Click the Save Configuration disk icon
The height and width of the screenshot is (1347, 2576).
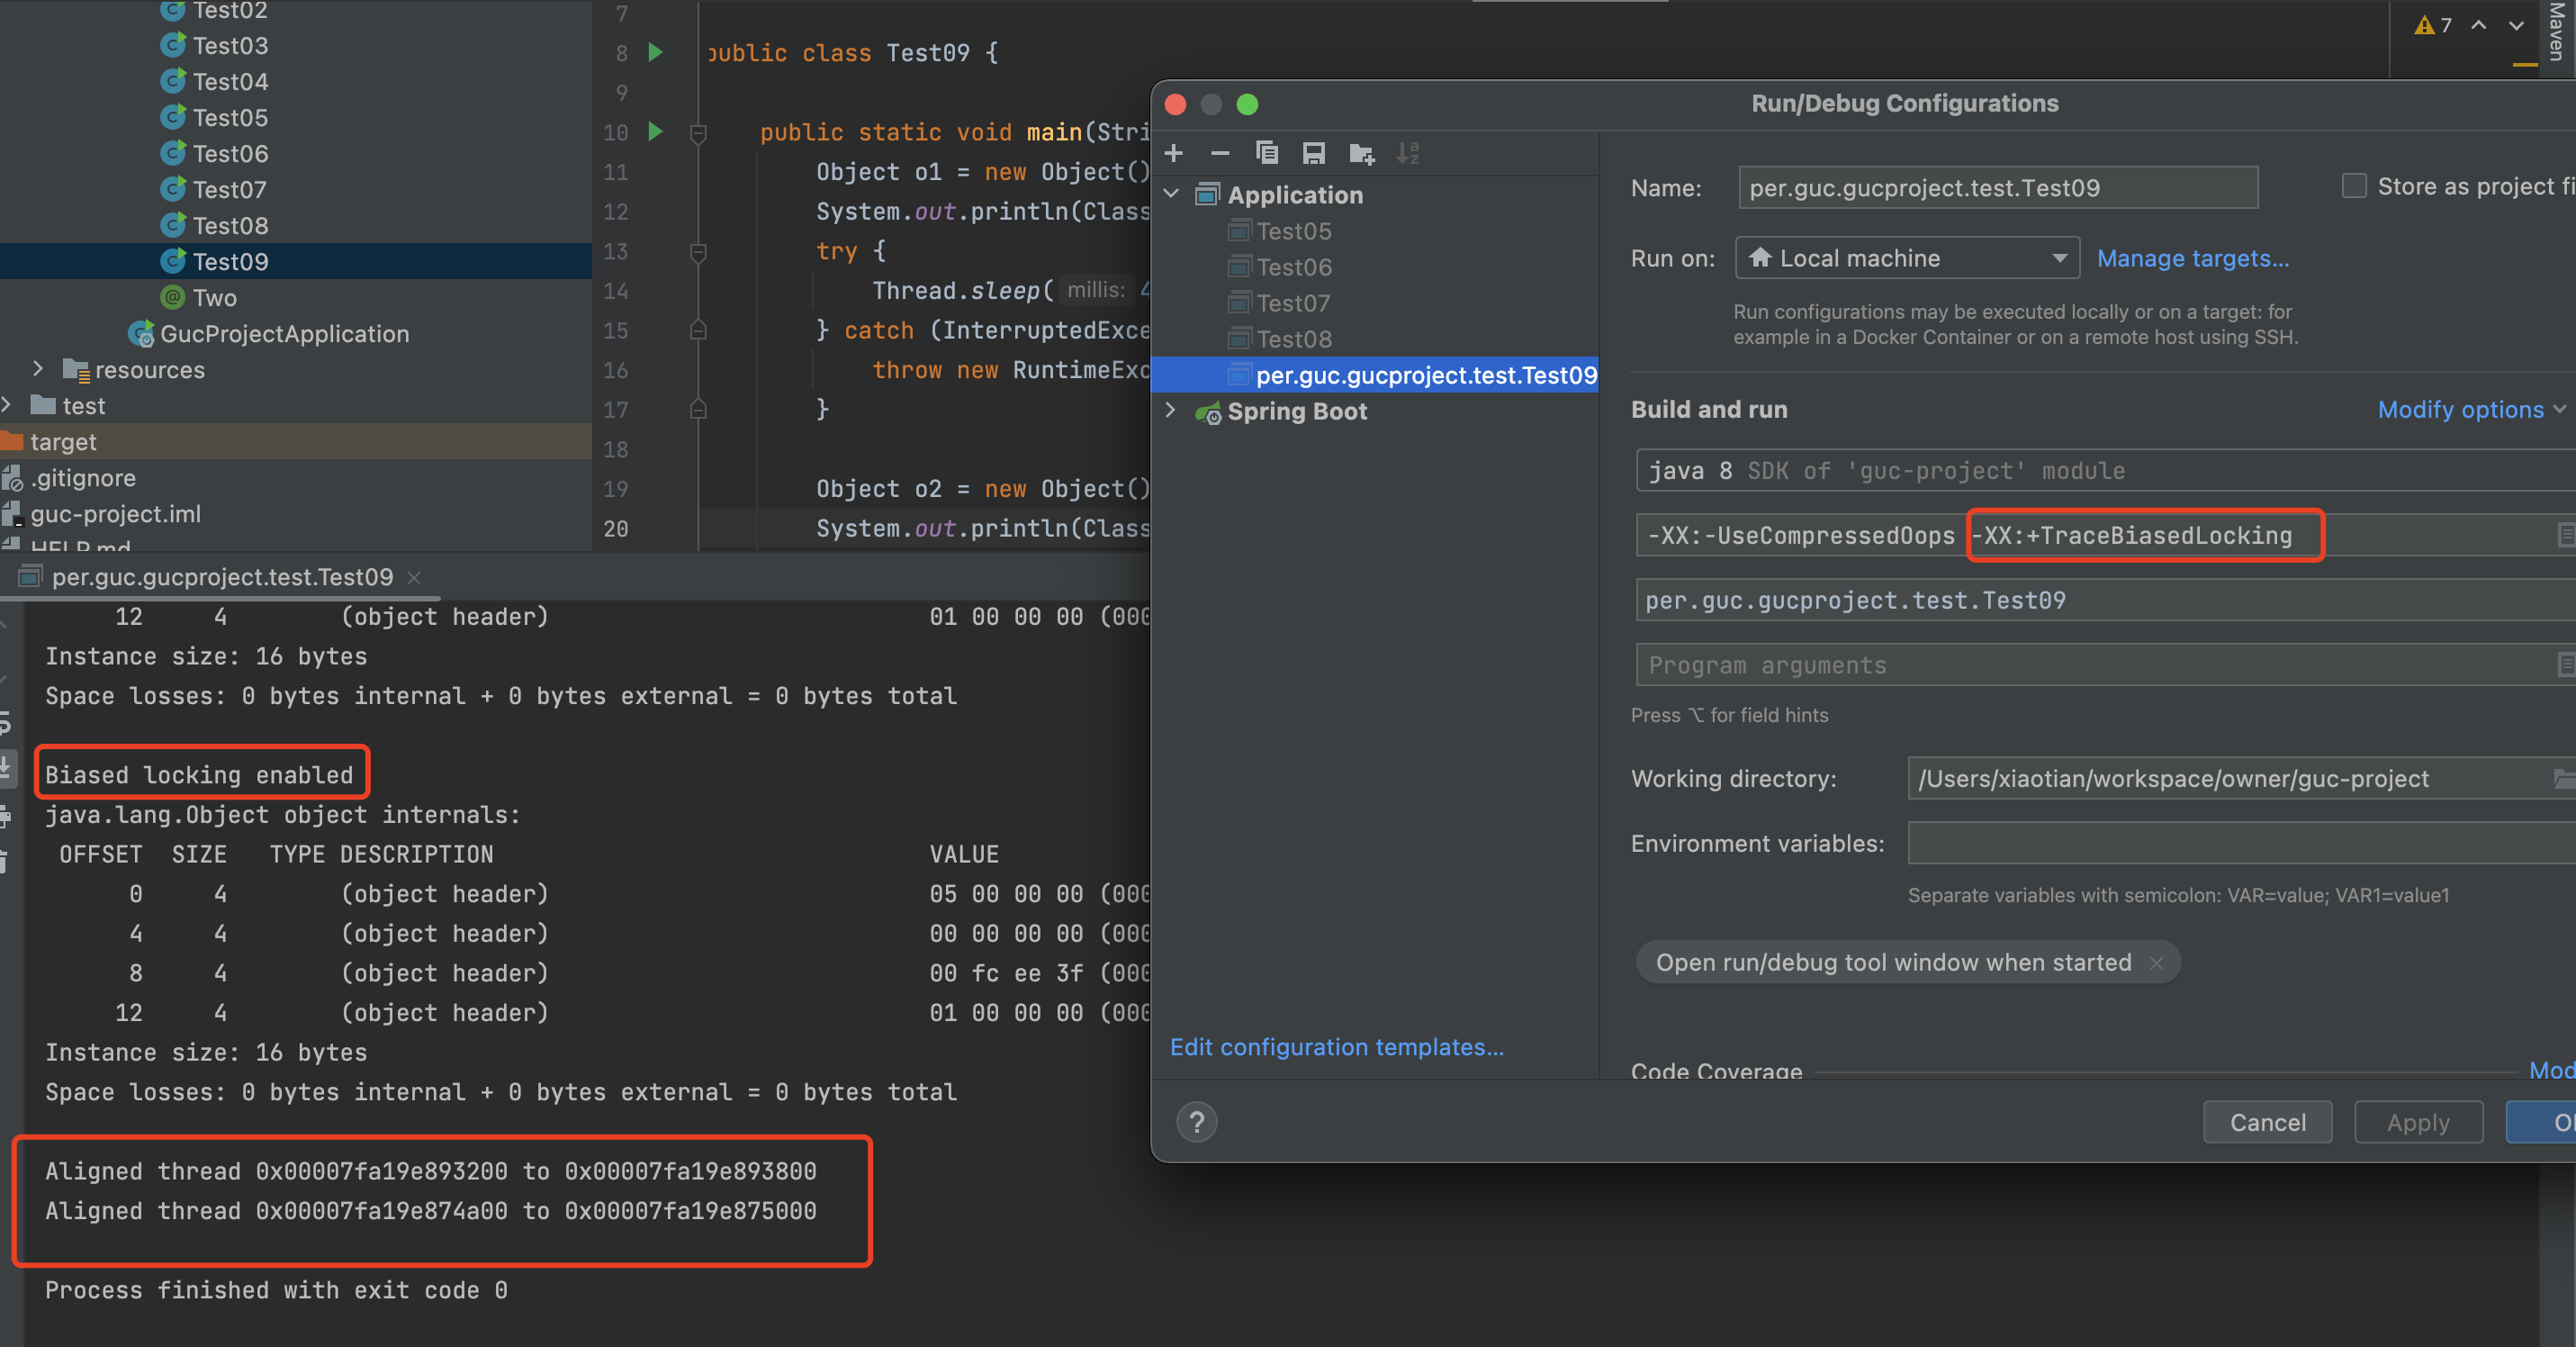tap(1313, 153)
